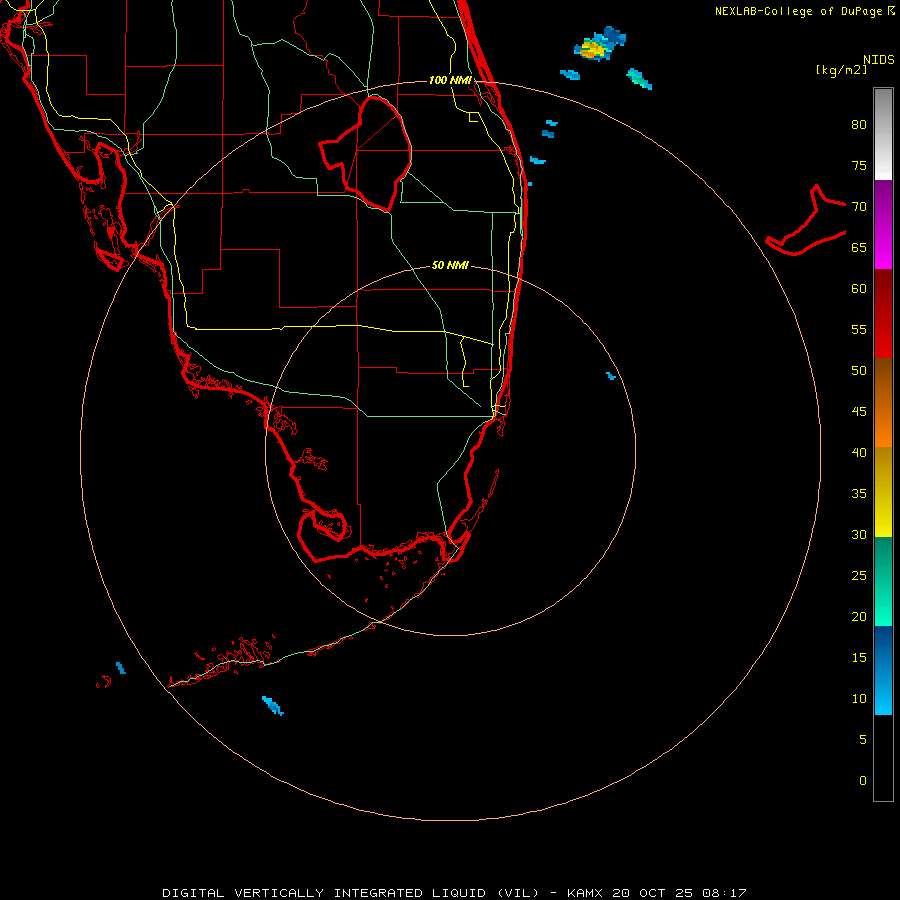Pick the brown-orange segment of the color bar

pyautogui.click(x=883, y=403)
